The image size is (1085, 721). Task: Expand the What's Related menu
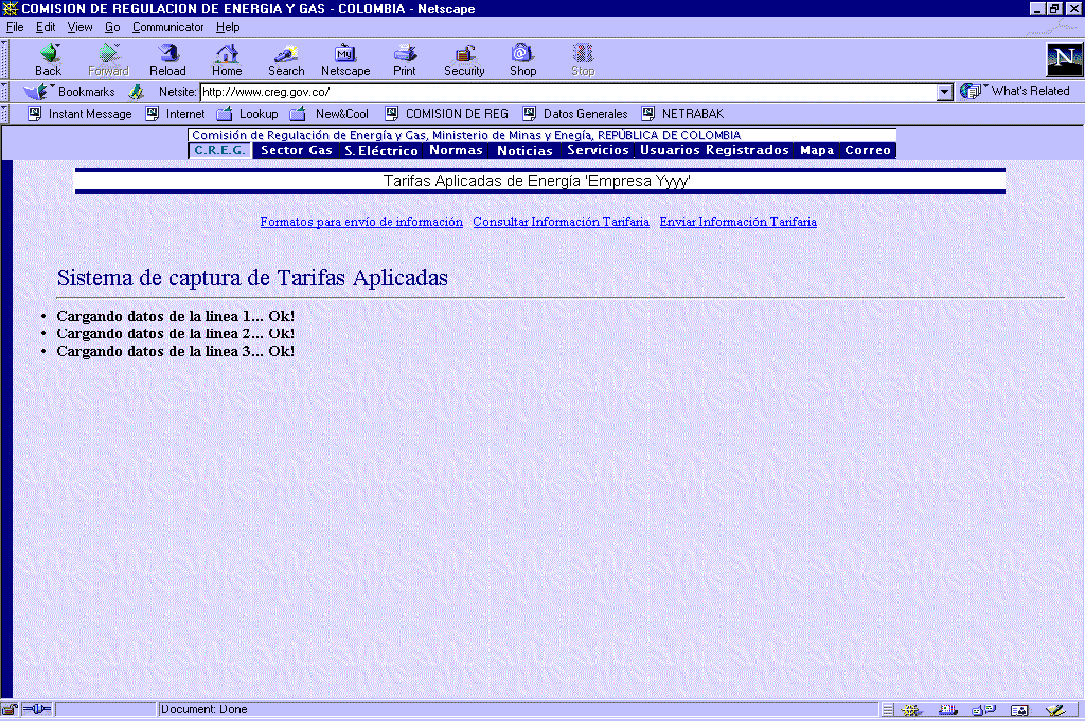point(1017,91)
